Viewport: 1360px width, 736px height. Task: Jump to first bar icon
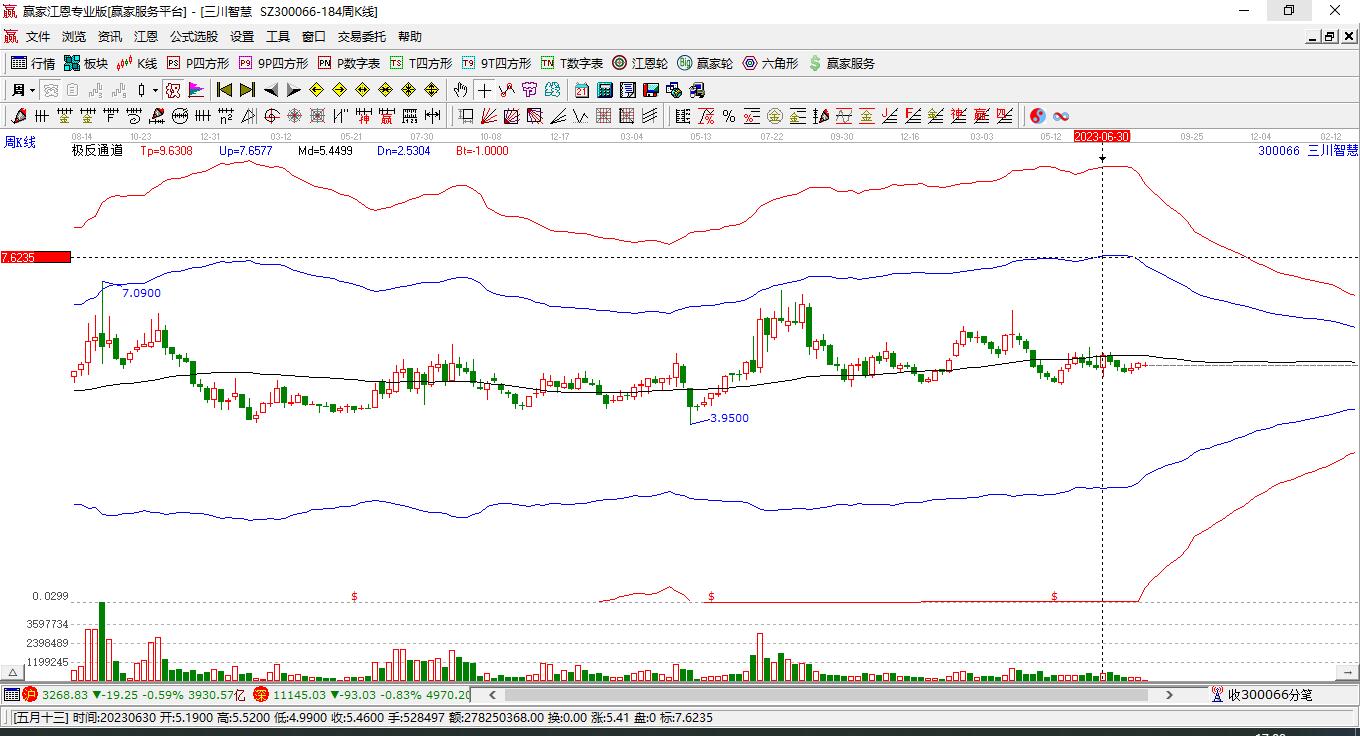click(x=225, y=90)
